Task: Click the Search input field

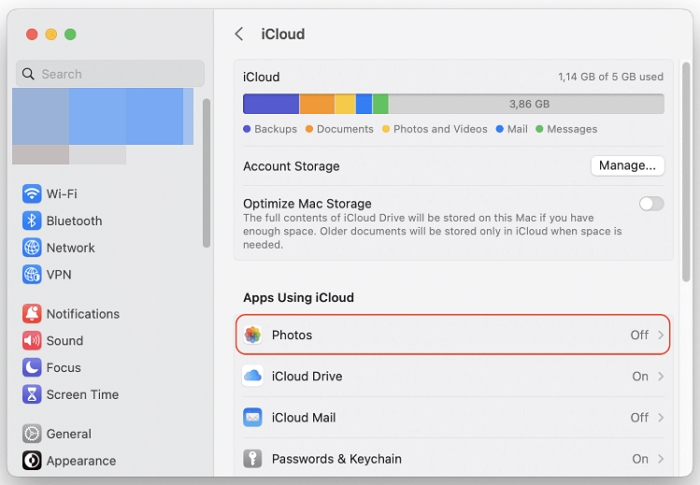Action: tap(110, 74)
